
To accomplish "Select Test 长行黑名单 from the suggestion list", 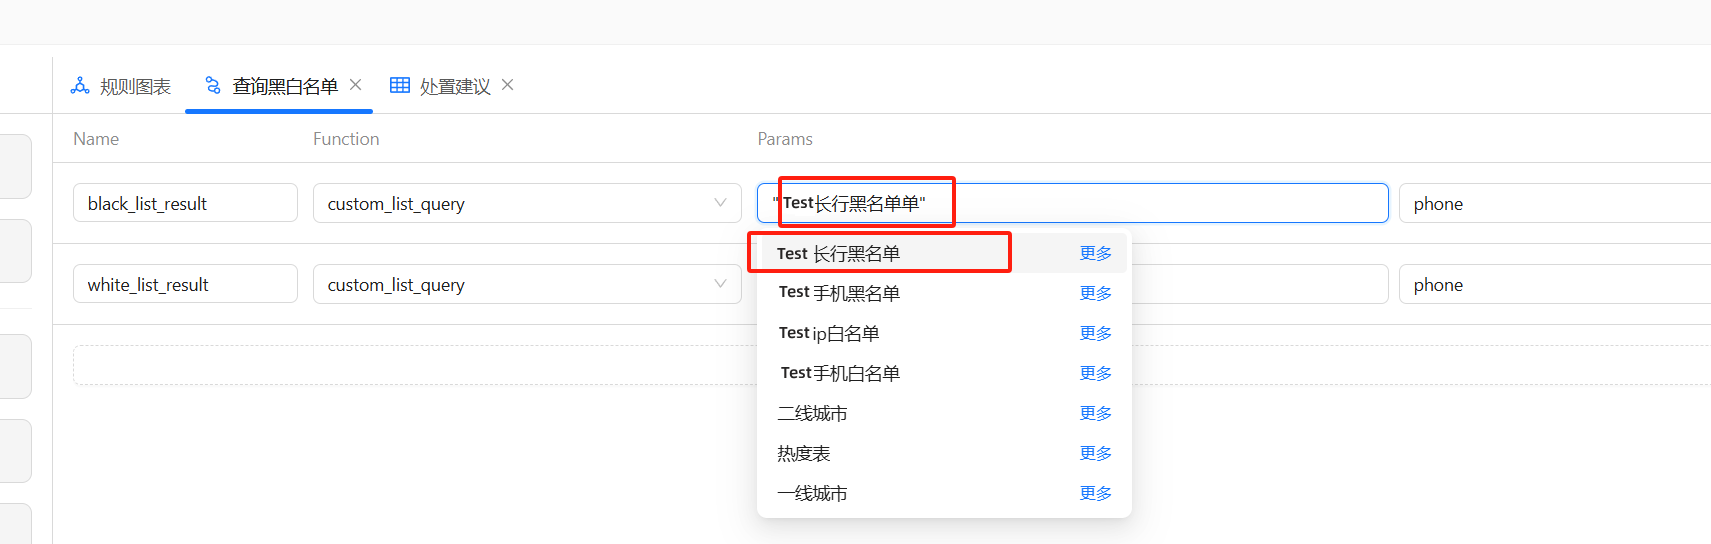I will [838, 254].
